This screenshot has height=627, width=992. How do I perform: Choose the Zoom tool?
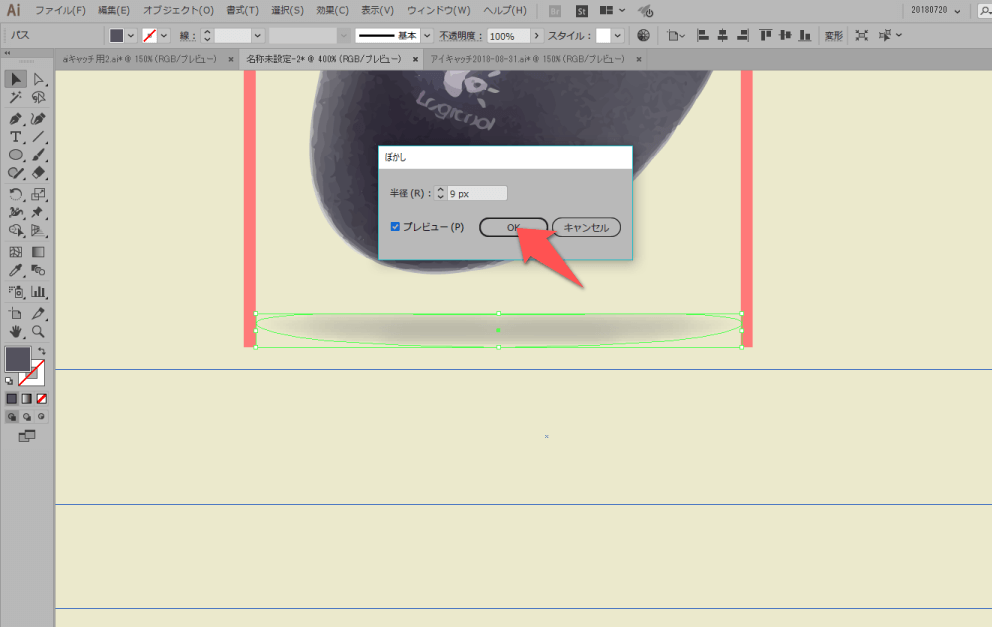pyautogui.click(x=39, y=332)
